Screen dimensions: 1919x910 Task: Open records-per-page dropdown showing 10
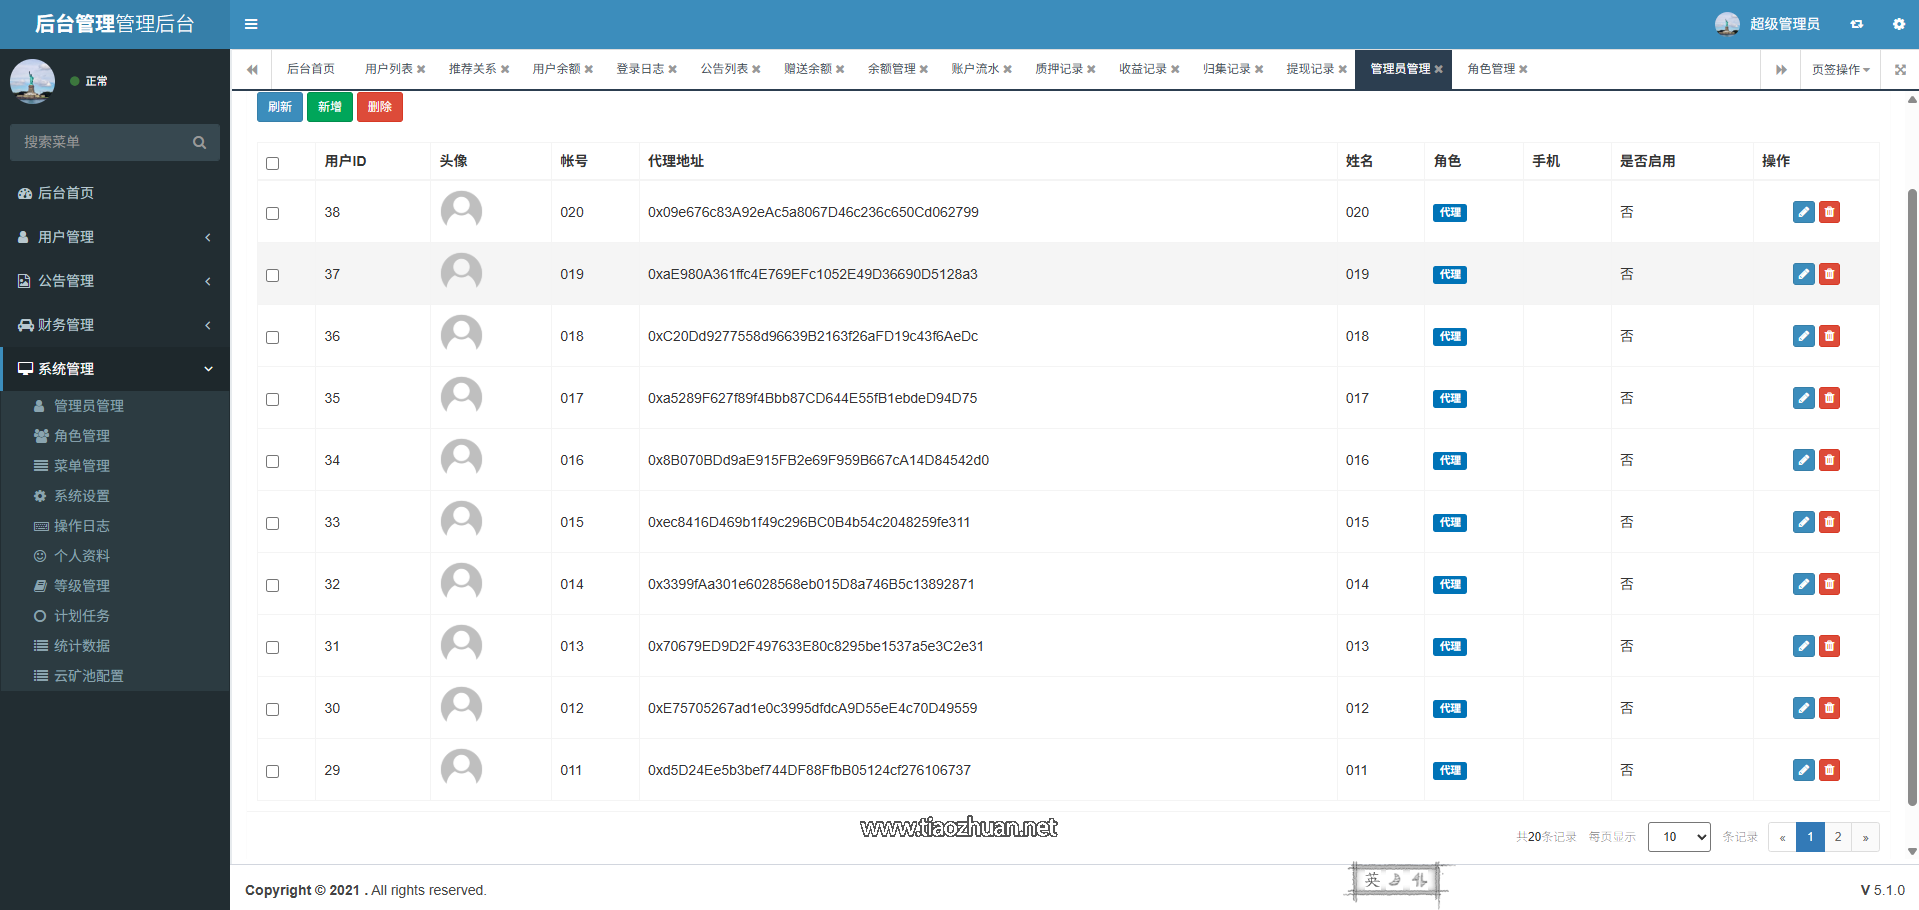(1679, 837)
